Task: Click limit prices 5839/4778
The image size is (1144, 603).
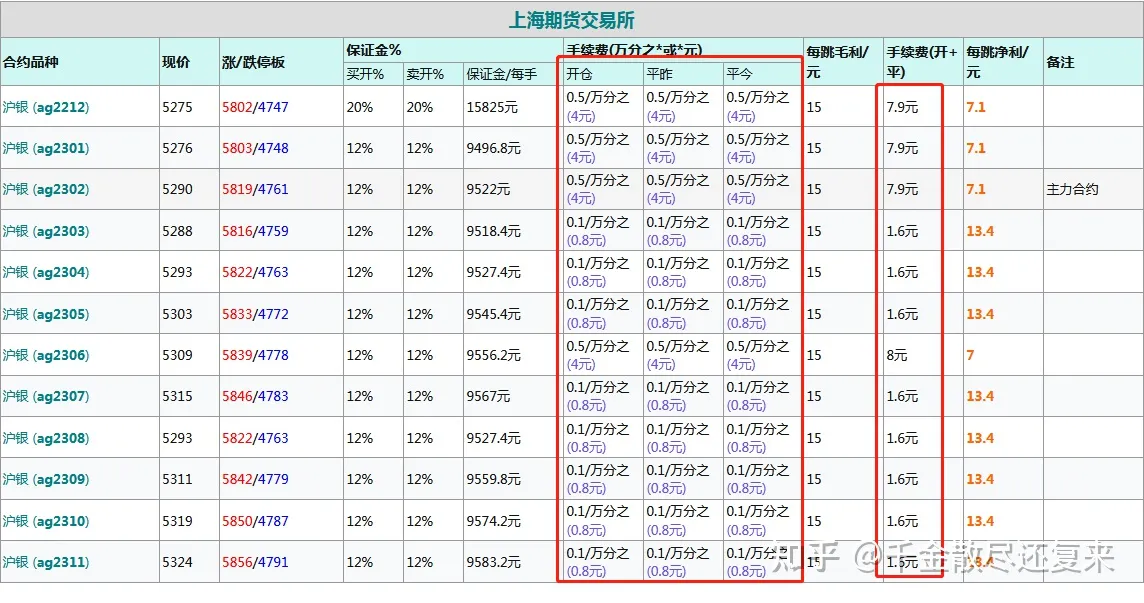Action: tap(255, 356)
